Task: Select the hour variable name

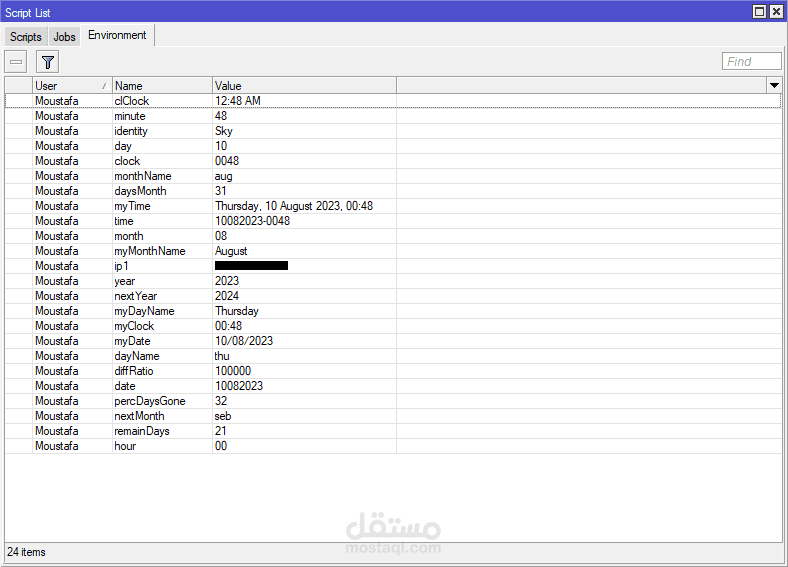Action: 125,446
